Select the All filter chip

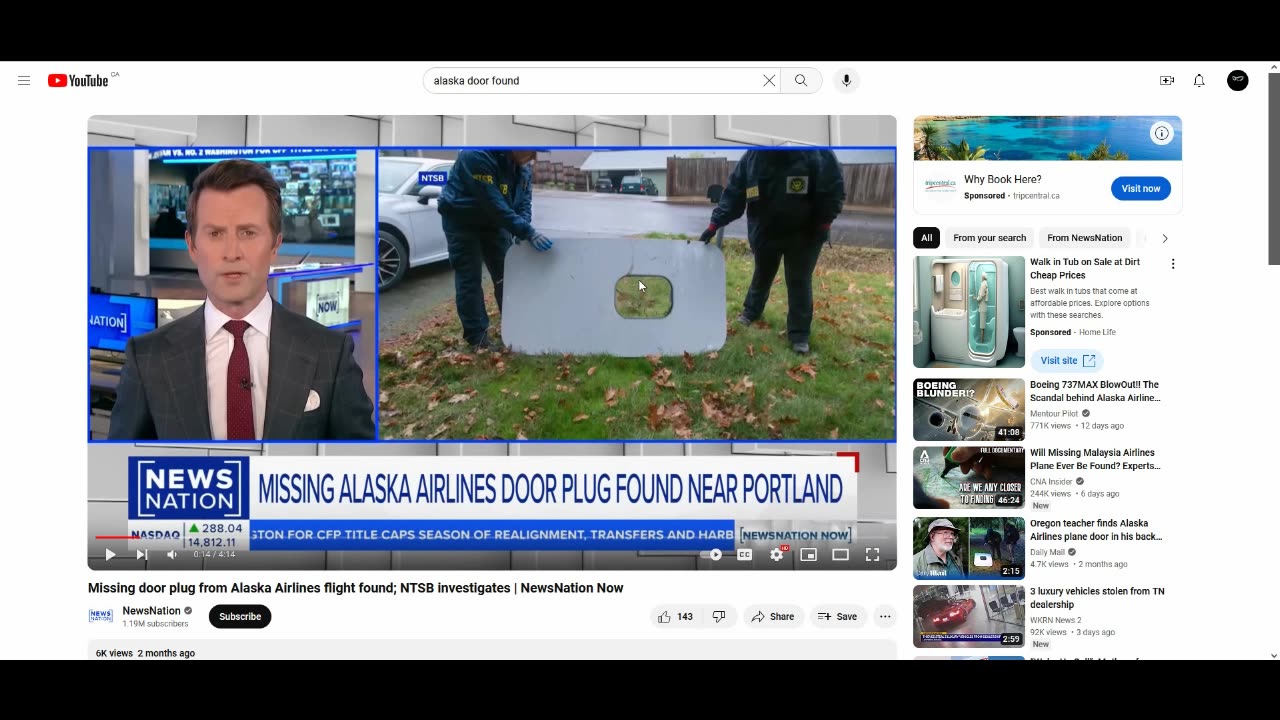926,238
